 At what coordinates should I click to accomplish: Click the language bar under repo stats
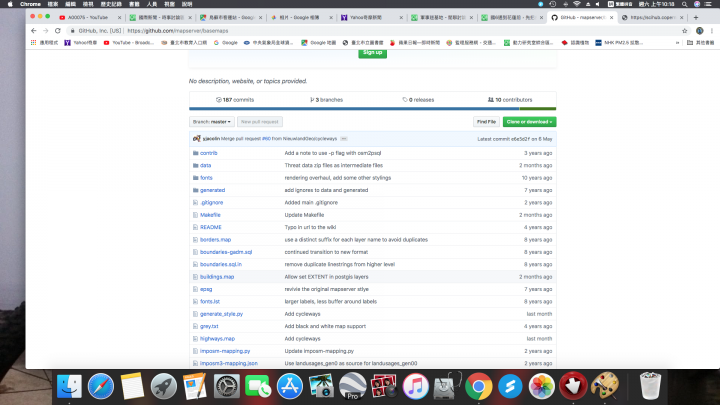[372, 109]
